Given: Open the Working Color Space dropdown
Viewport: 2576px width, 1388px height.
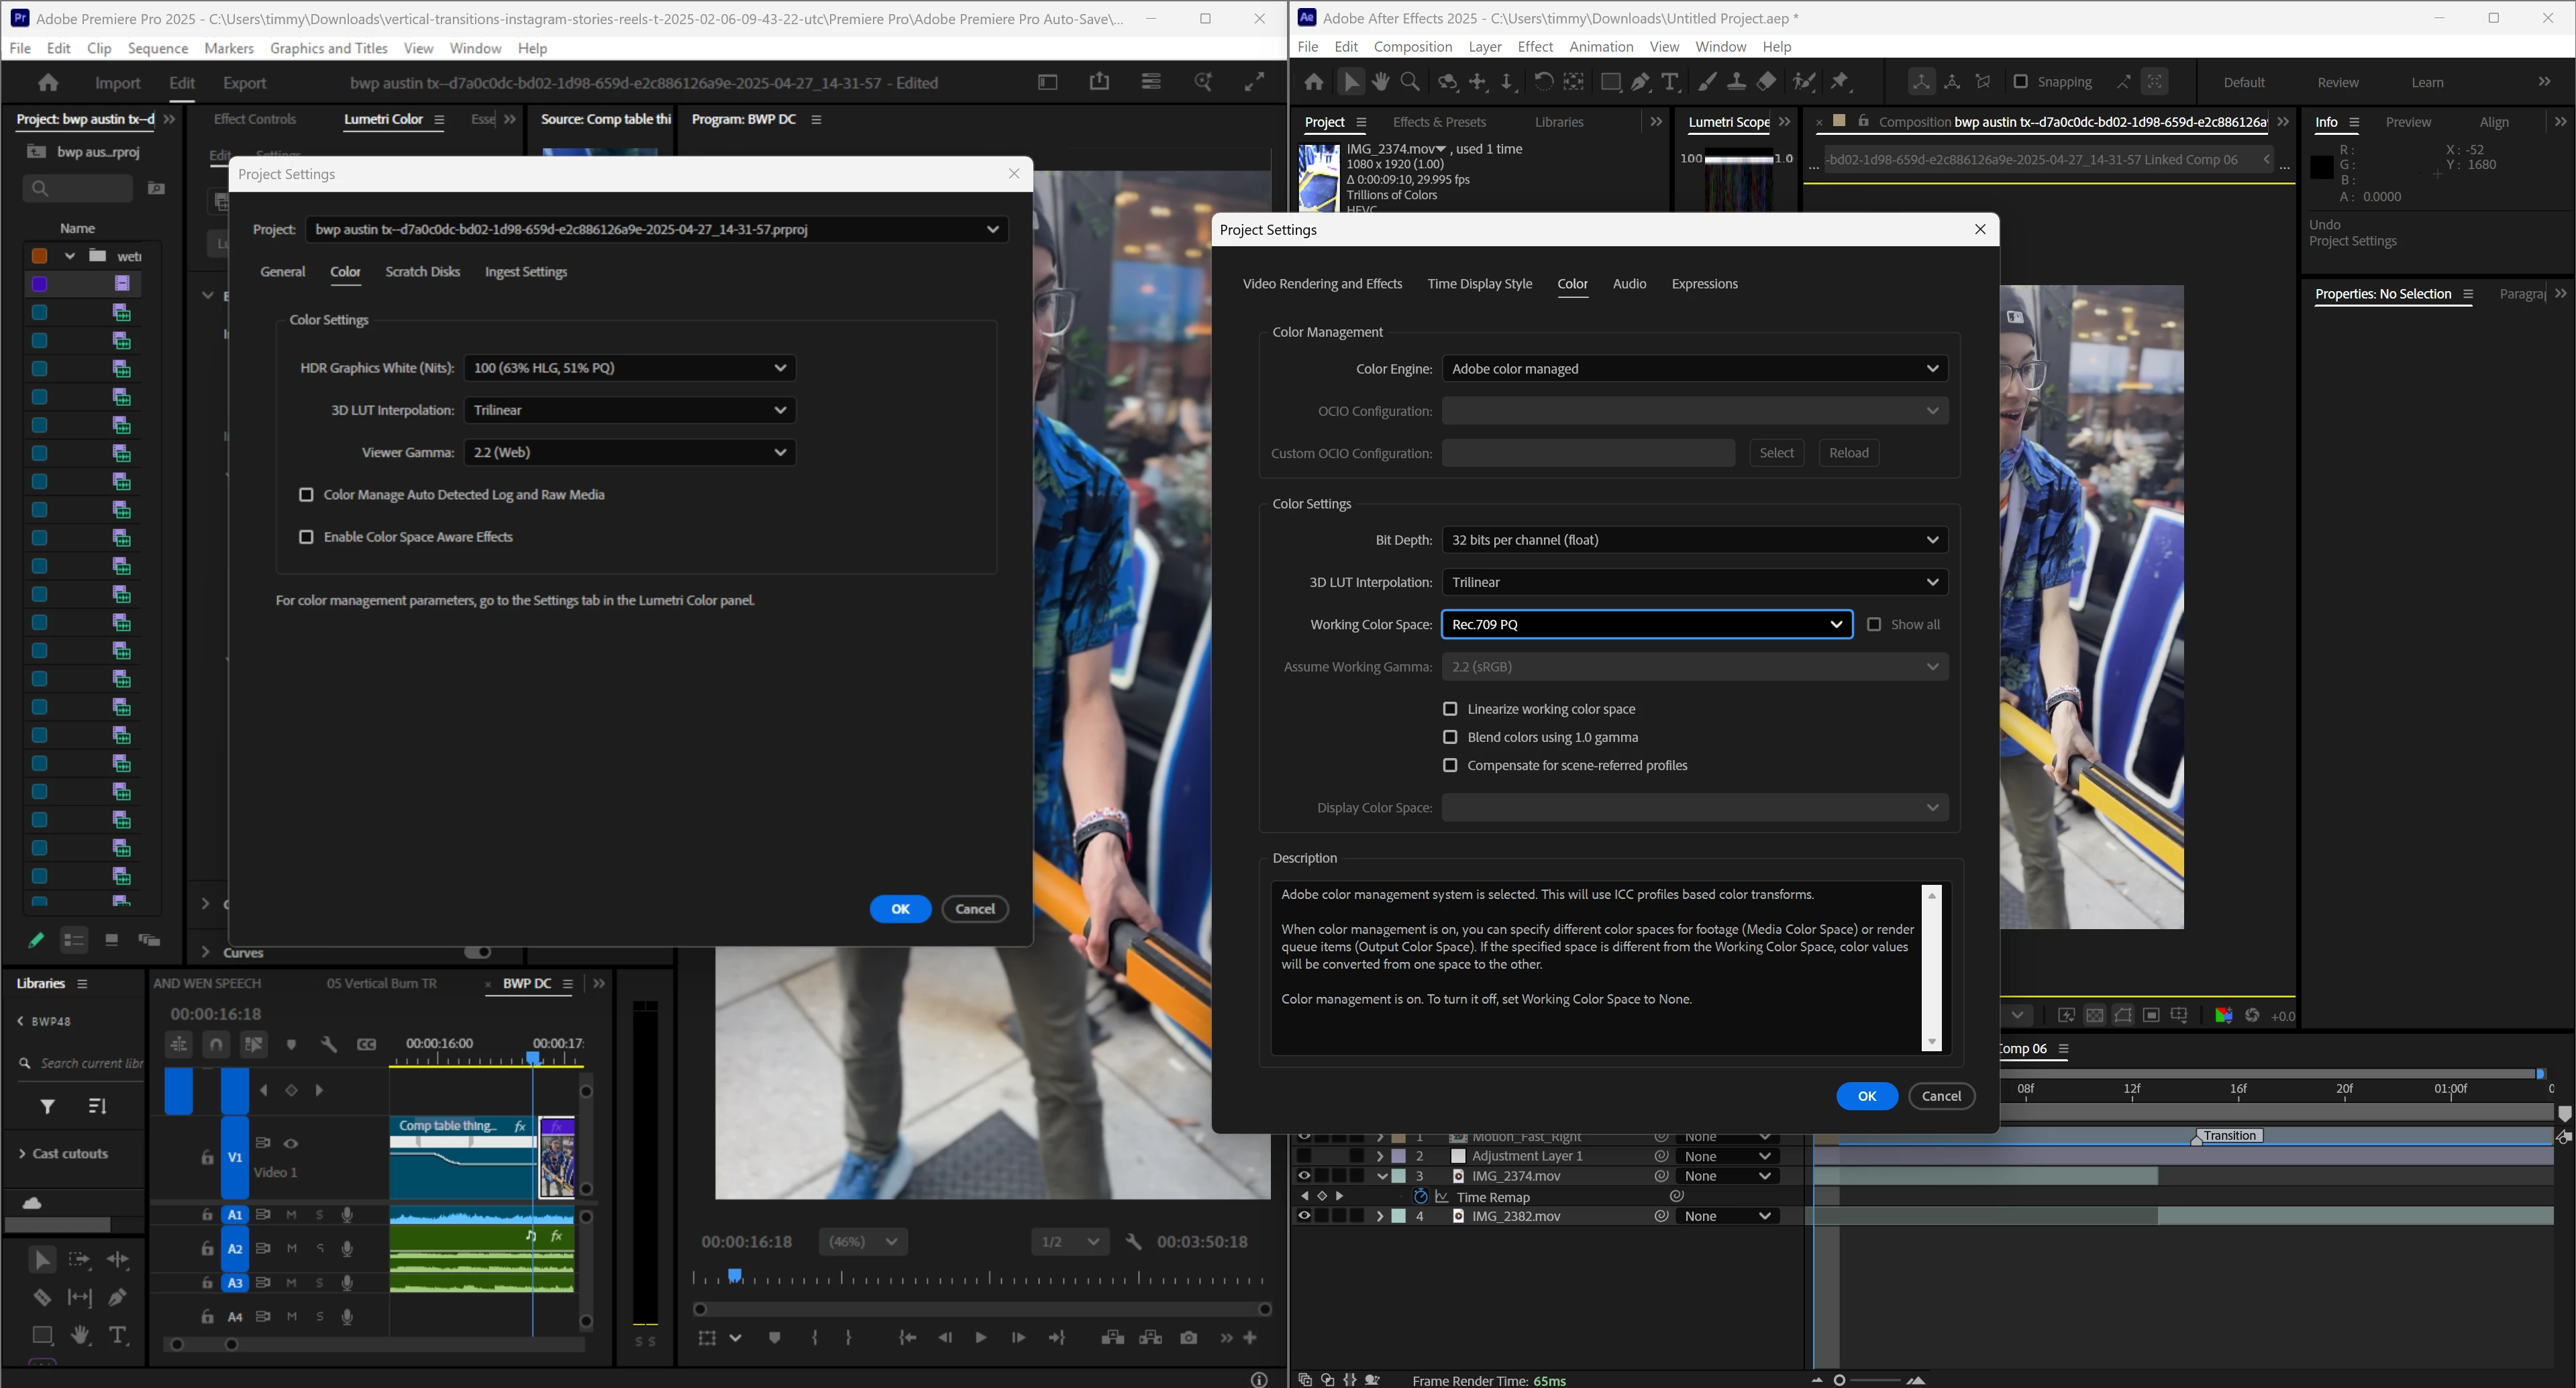Looking at the screenshot, I should pos(1646,624).
